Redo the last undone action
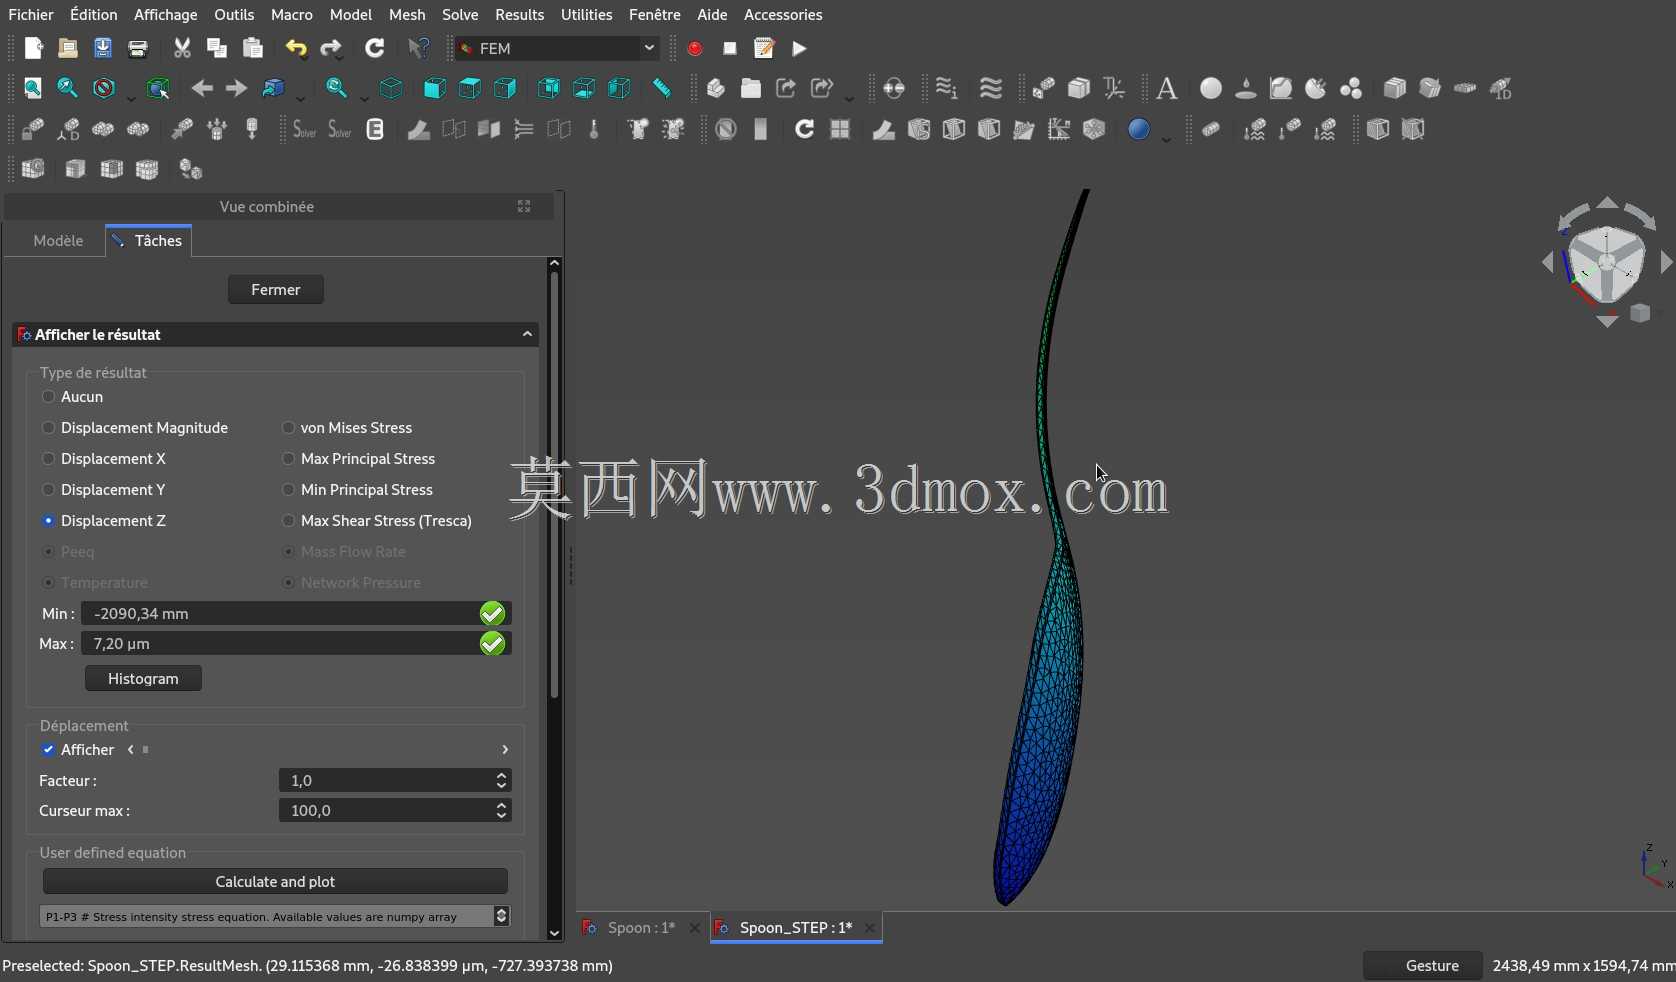 [331, 48]
